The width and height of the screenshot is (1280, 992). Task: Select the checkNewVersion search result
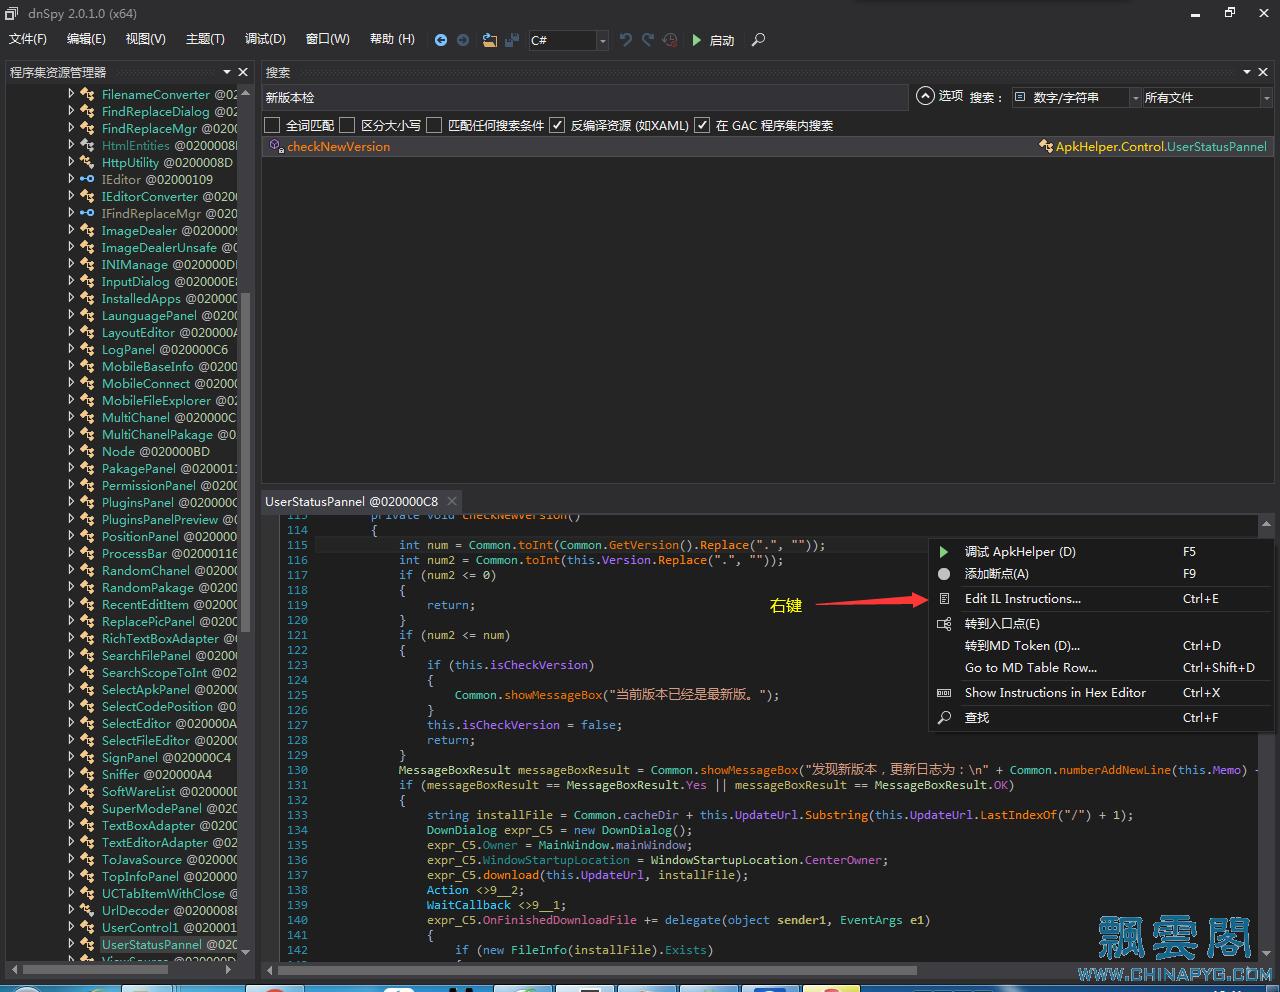tap(767, 146)
